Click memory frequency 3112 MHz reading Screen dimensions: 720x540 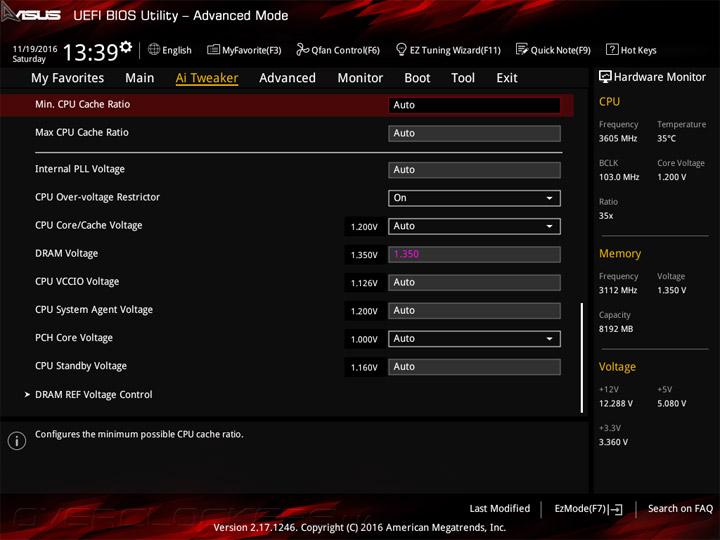[x=618, y=290]
